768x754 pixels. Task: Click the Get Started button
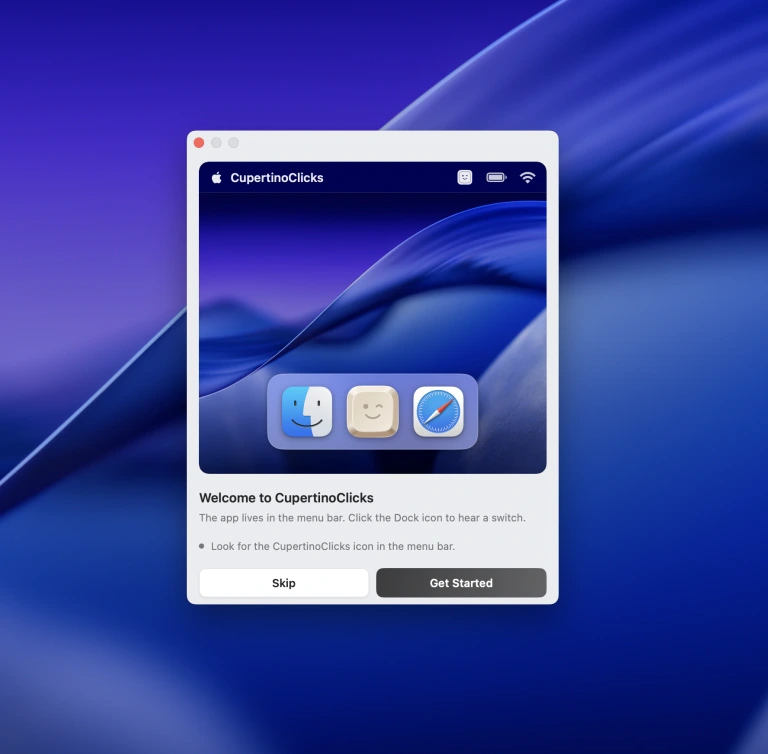tap(461, 583)
